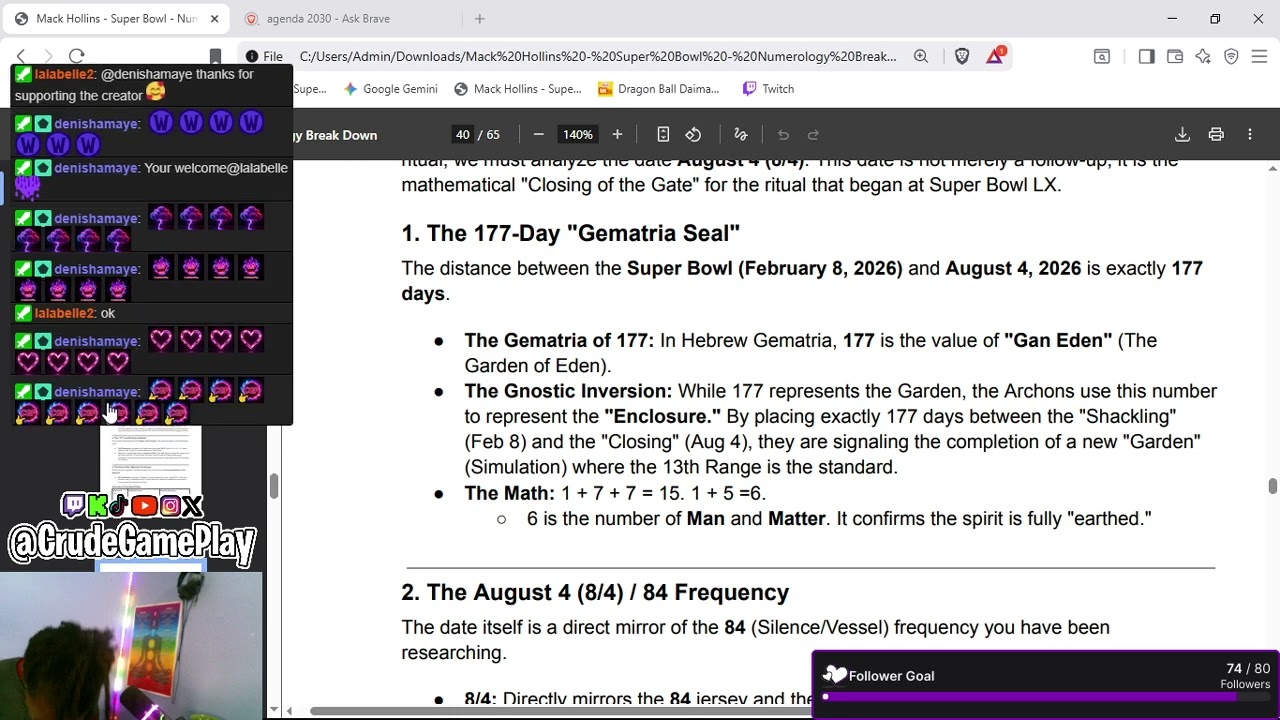Open the Brave Shields lion icon

click(x=962, y=56)
